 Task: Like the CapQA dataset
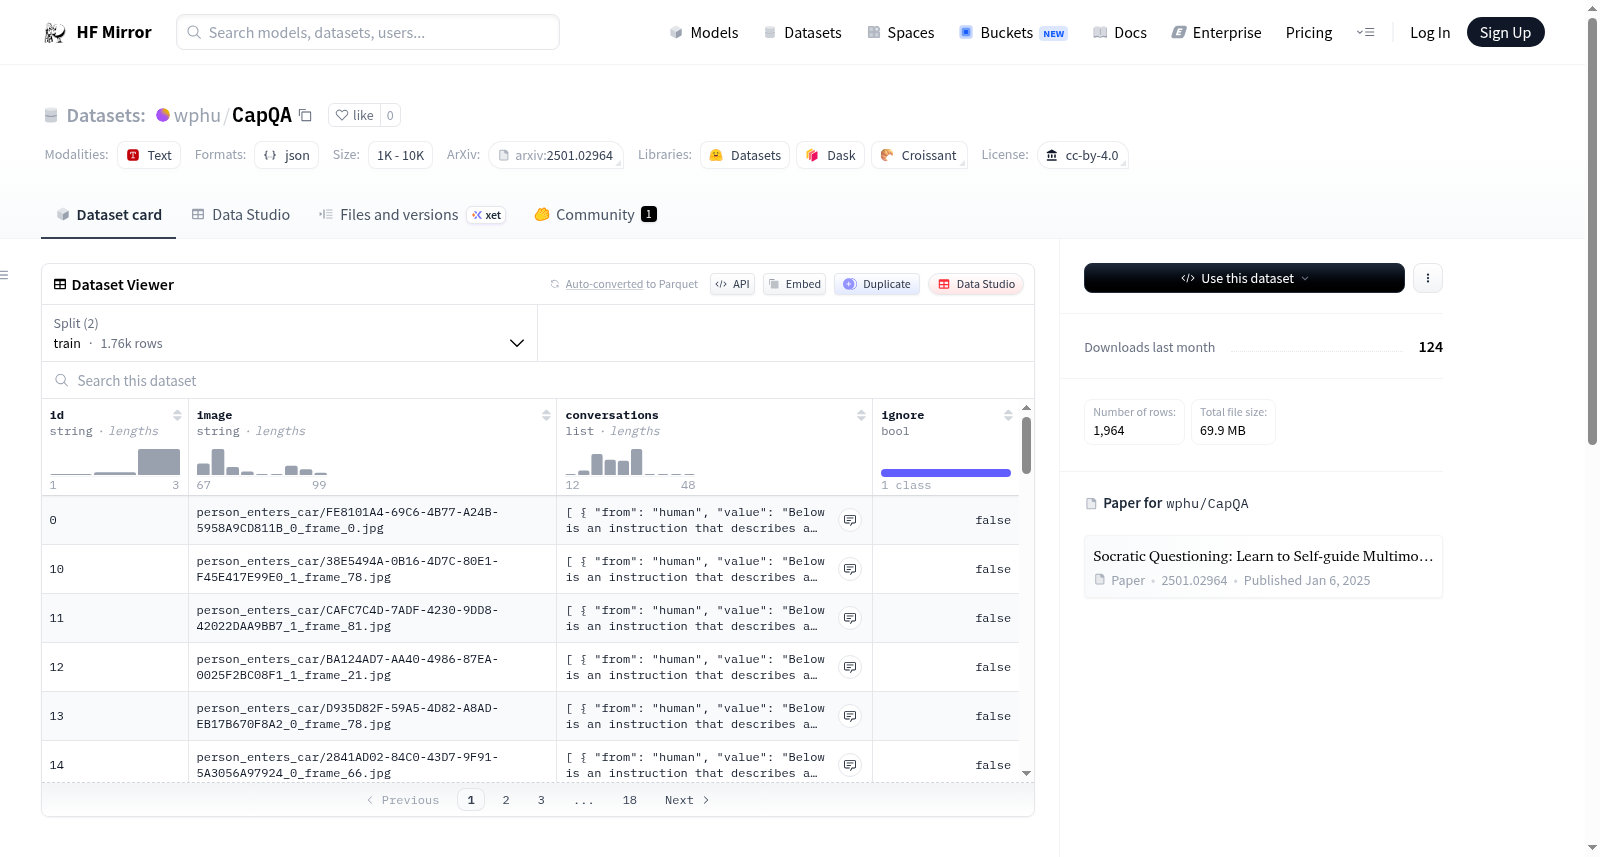[354, 116]
